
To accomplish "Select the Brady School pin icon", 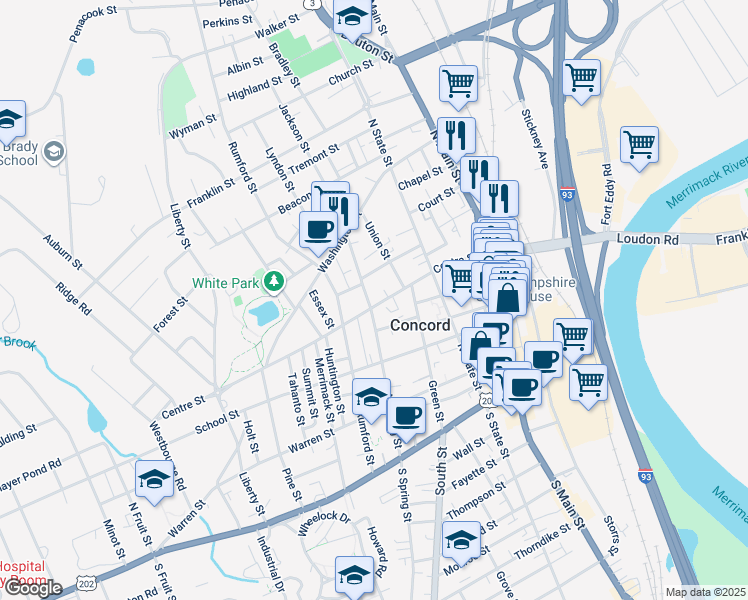I will [x=54, y=152].
